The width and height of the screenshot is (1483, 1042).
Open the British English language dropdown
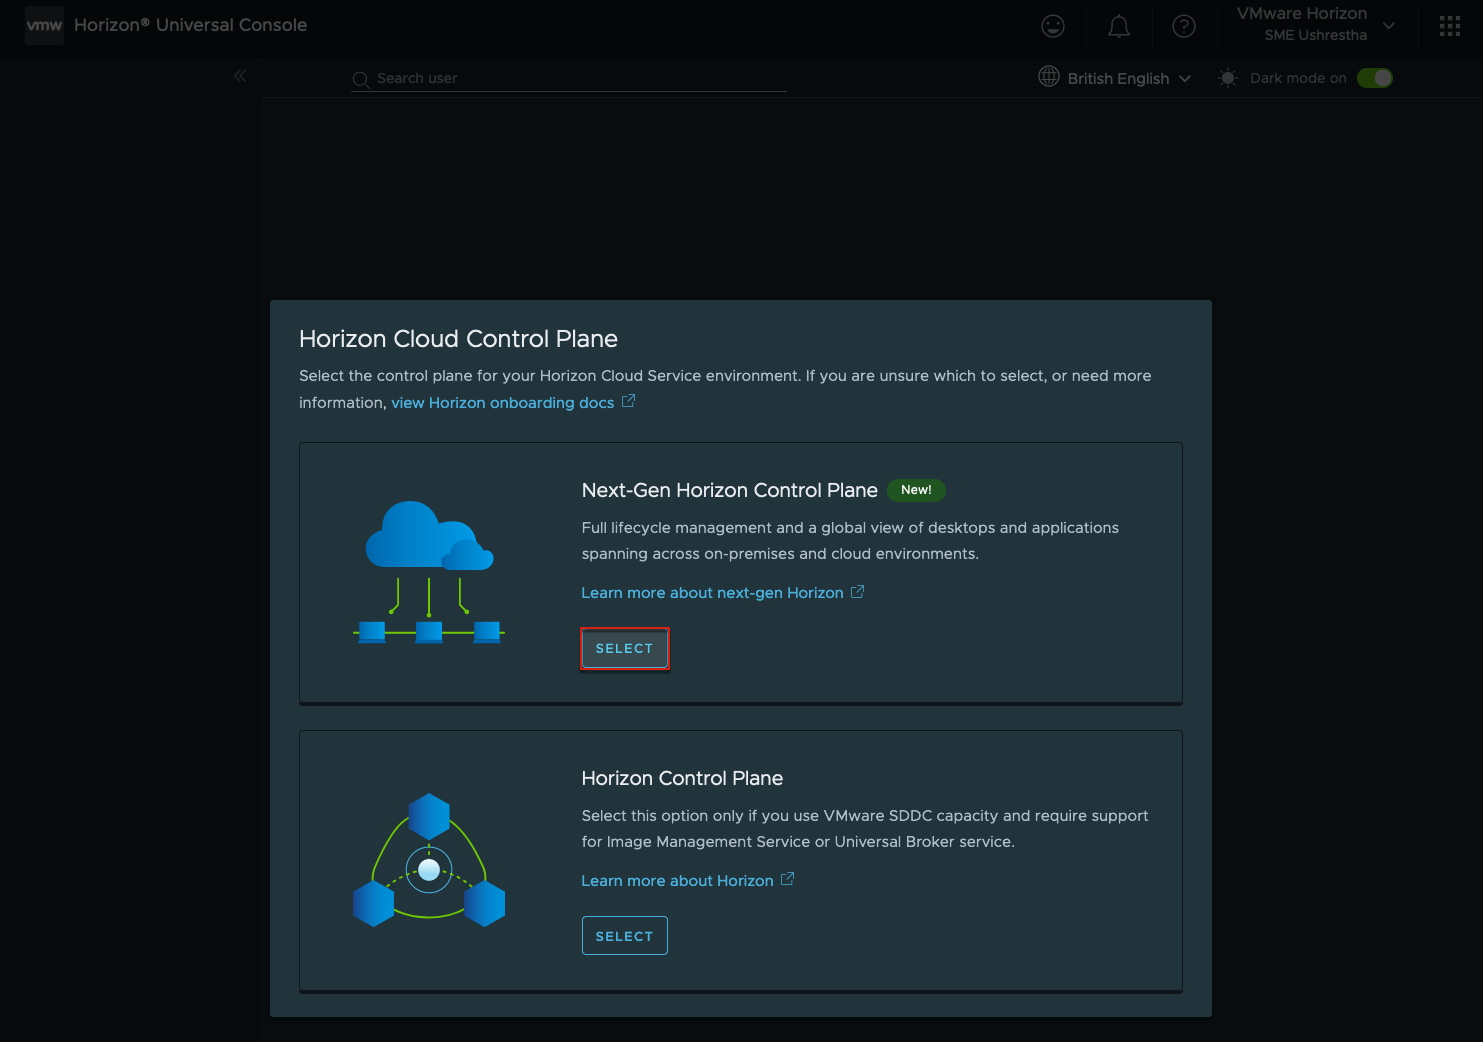(1129, 78)
